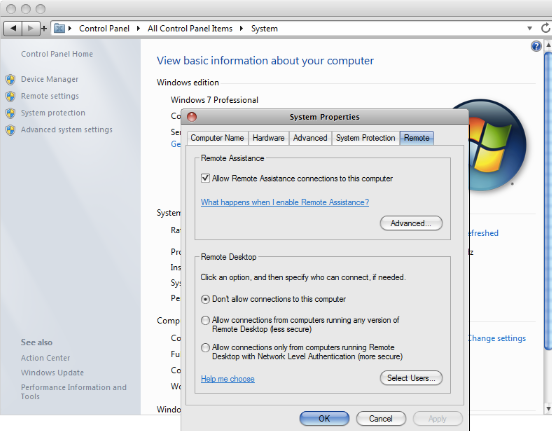Select allow connections from any Remote Desktop version
This screenshot has height=431, width=552.
pos(205,320)
